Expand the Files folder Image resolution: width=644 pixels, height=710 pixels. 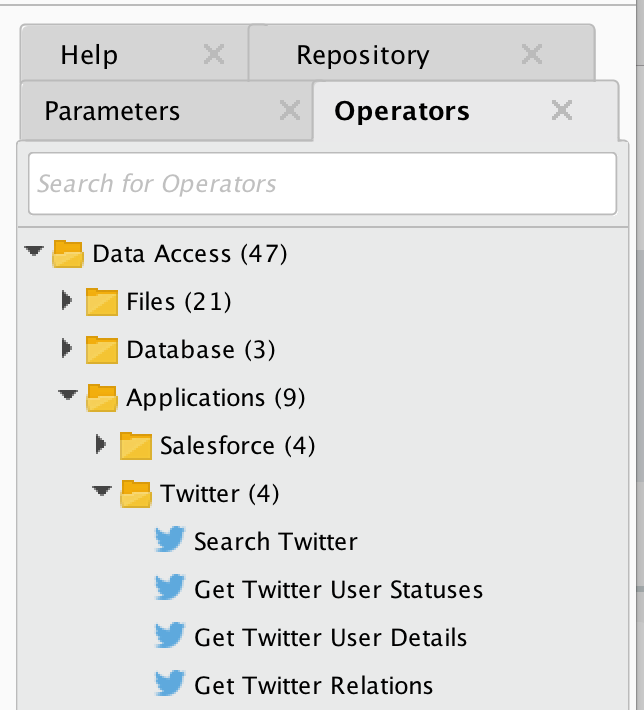pyautogui.click(x=67, y=300)
